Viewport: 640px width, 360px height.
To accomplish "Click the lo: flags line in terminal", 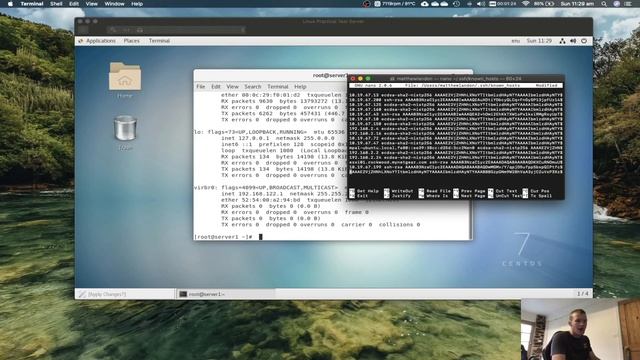I will [x=270, y=132].
